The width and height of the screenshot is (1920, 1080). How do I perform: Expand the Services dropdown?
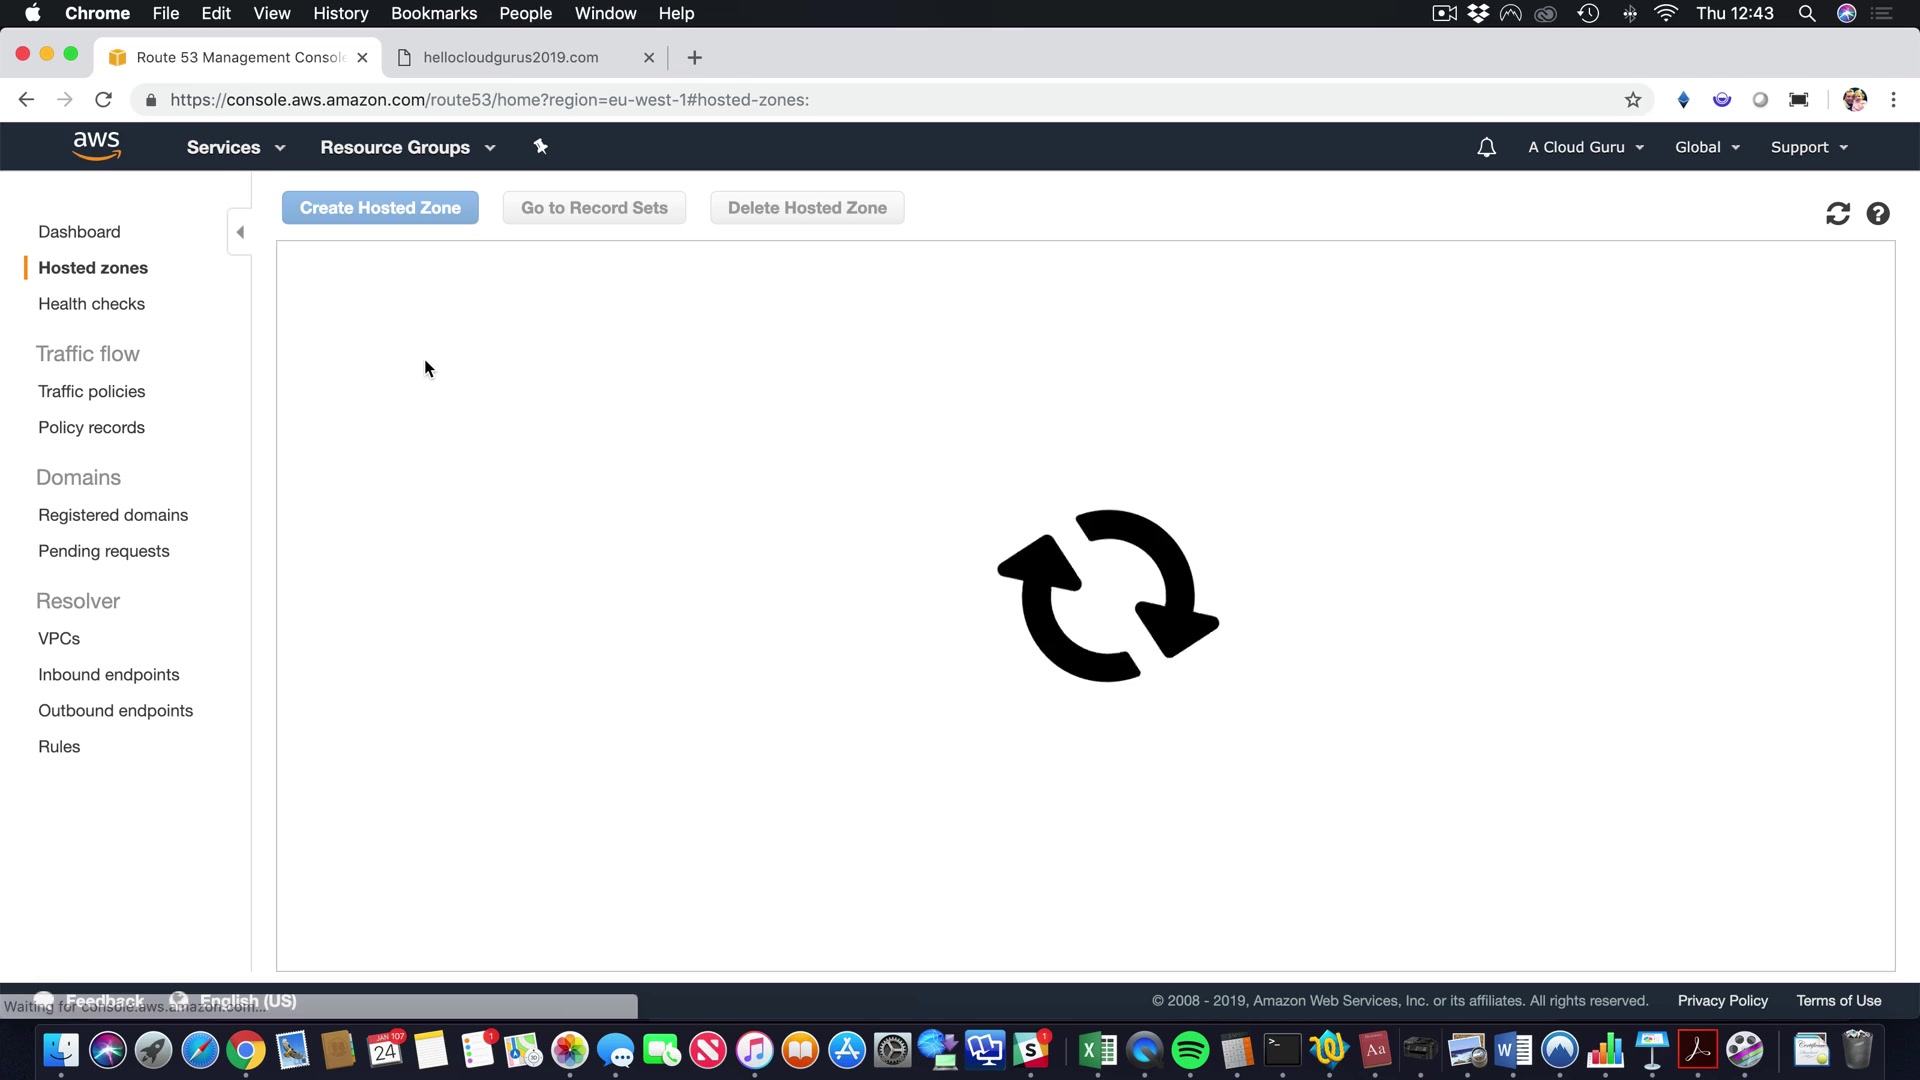coord(235,147)
